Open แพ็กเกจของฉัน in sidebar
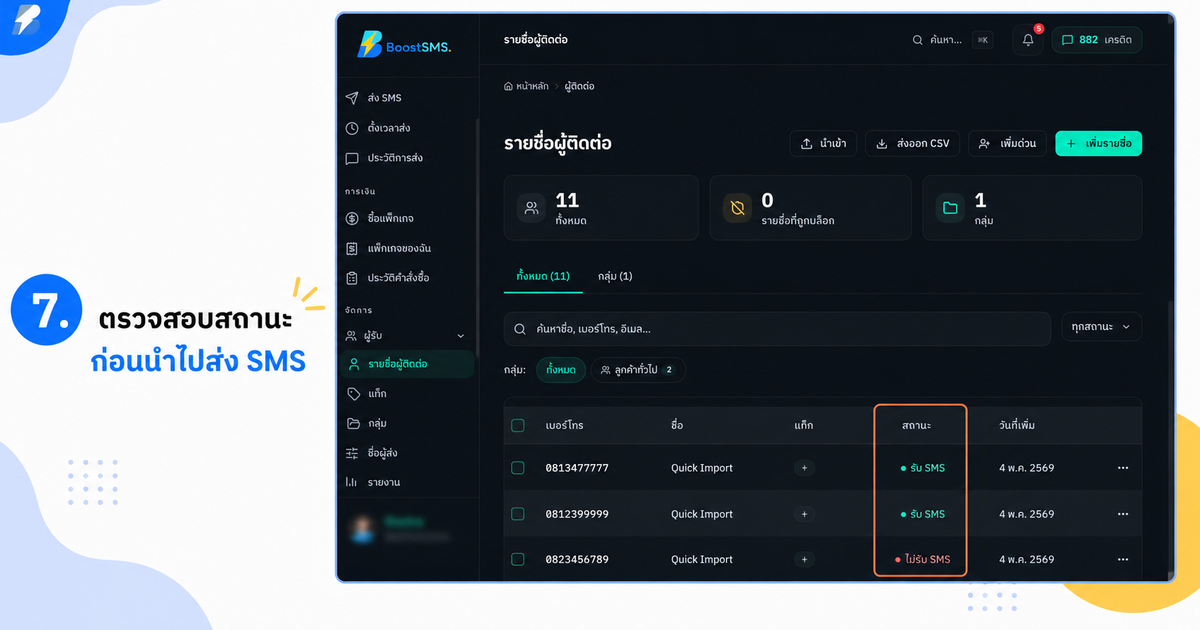The image size is (1200, 630). coord(387,248)
